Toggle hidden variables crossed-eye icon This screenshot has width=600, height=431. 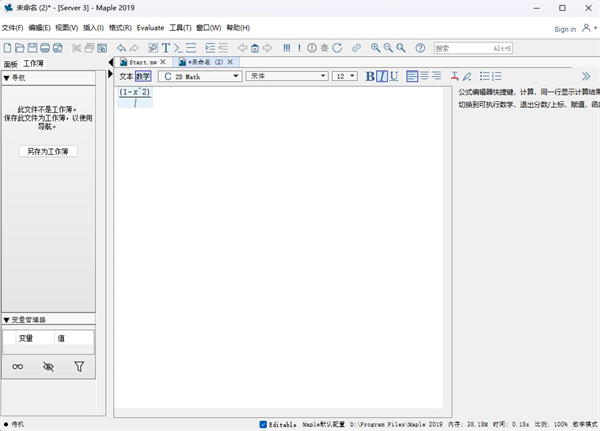[x=48, y=367]
